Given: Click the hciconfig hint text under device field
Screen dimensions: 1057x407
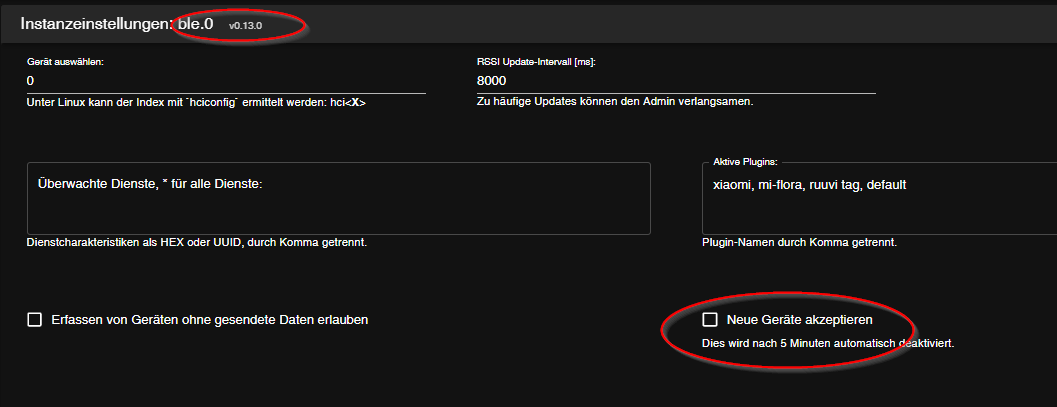Looking at the screenshot, I should pyautogui.click(x=195, y=102).
